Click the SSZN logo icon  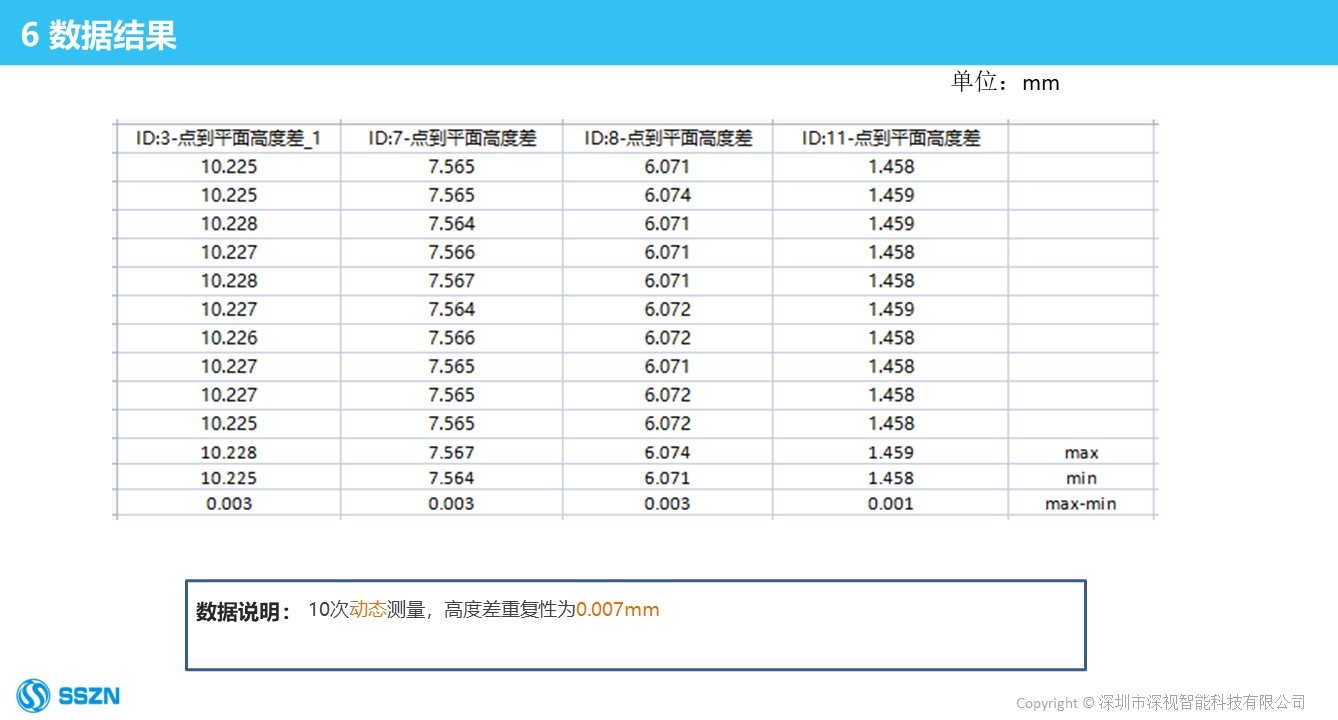[x=33, y=695]
